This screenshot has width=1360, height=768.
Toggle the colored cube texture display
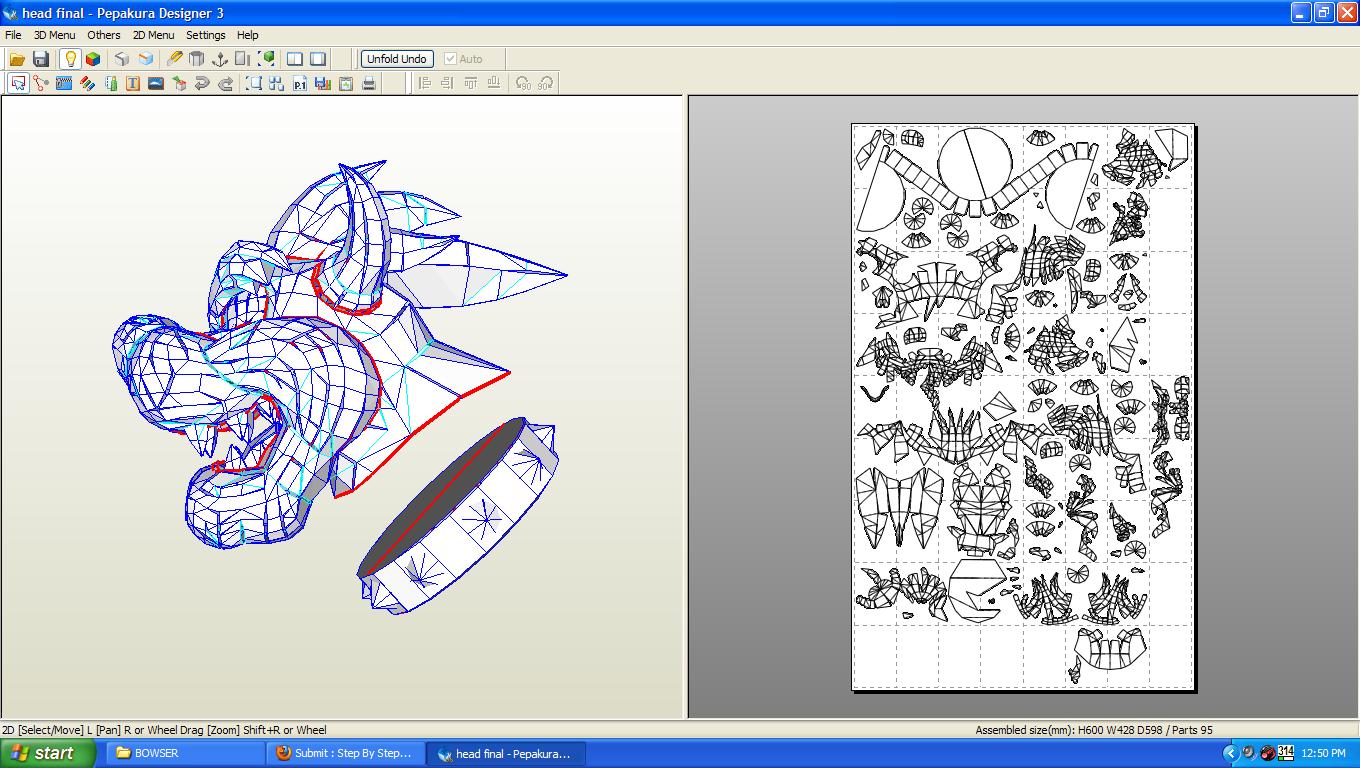tap(93, 59)
